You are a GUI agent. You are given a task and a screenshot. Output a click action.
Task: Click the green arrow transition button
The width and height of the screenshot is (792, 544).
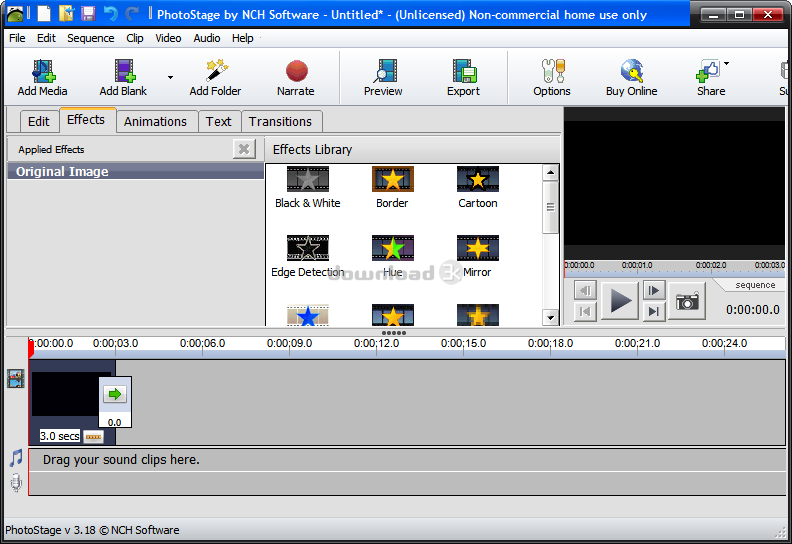pyautogui.click(x=115, y=394)
